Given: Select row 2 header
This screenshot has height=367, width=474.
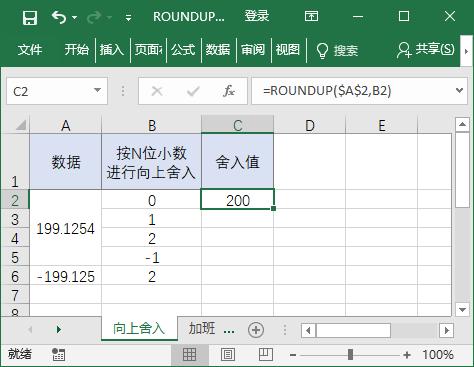Looking at the screenshot, I should click(x=15, y=200).
